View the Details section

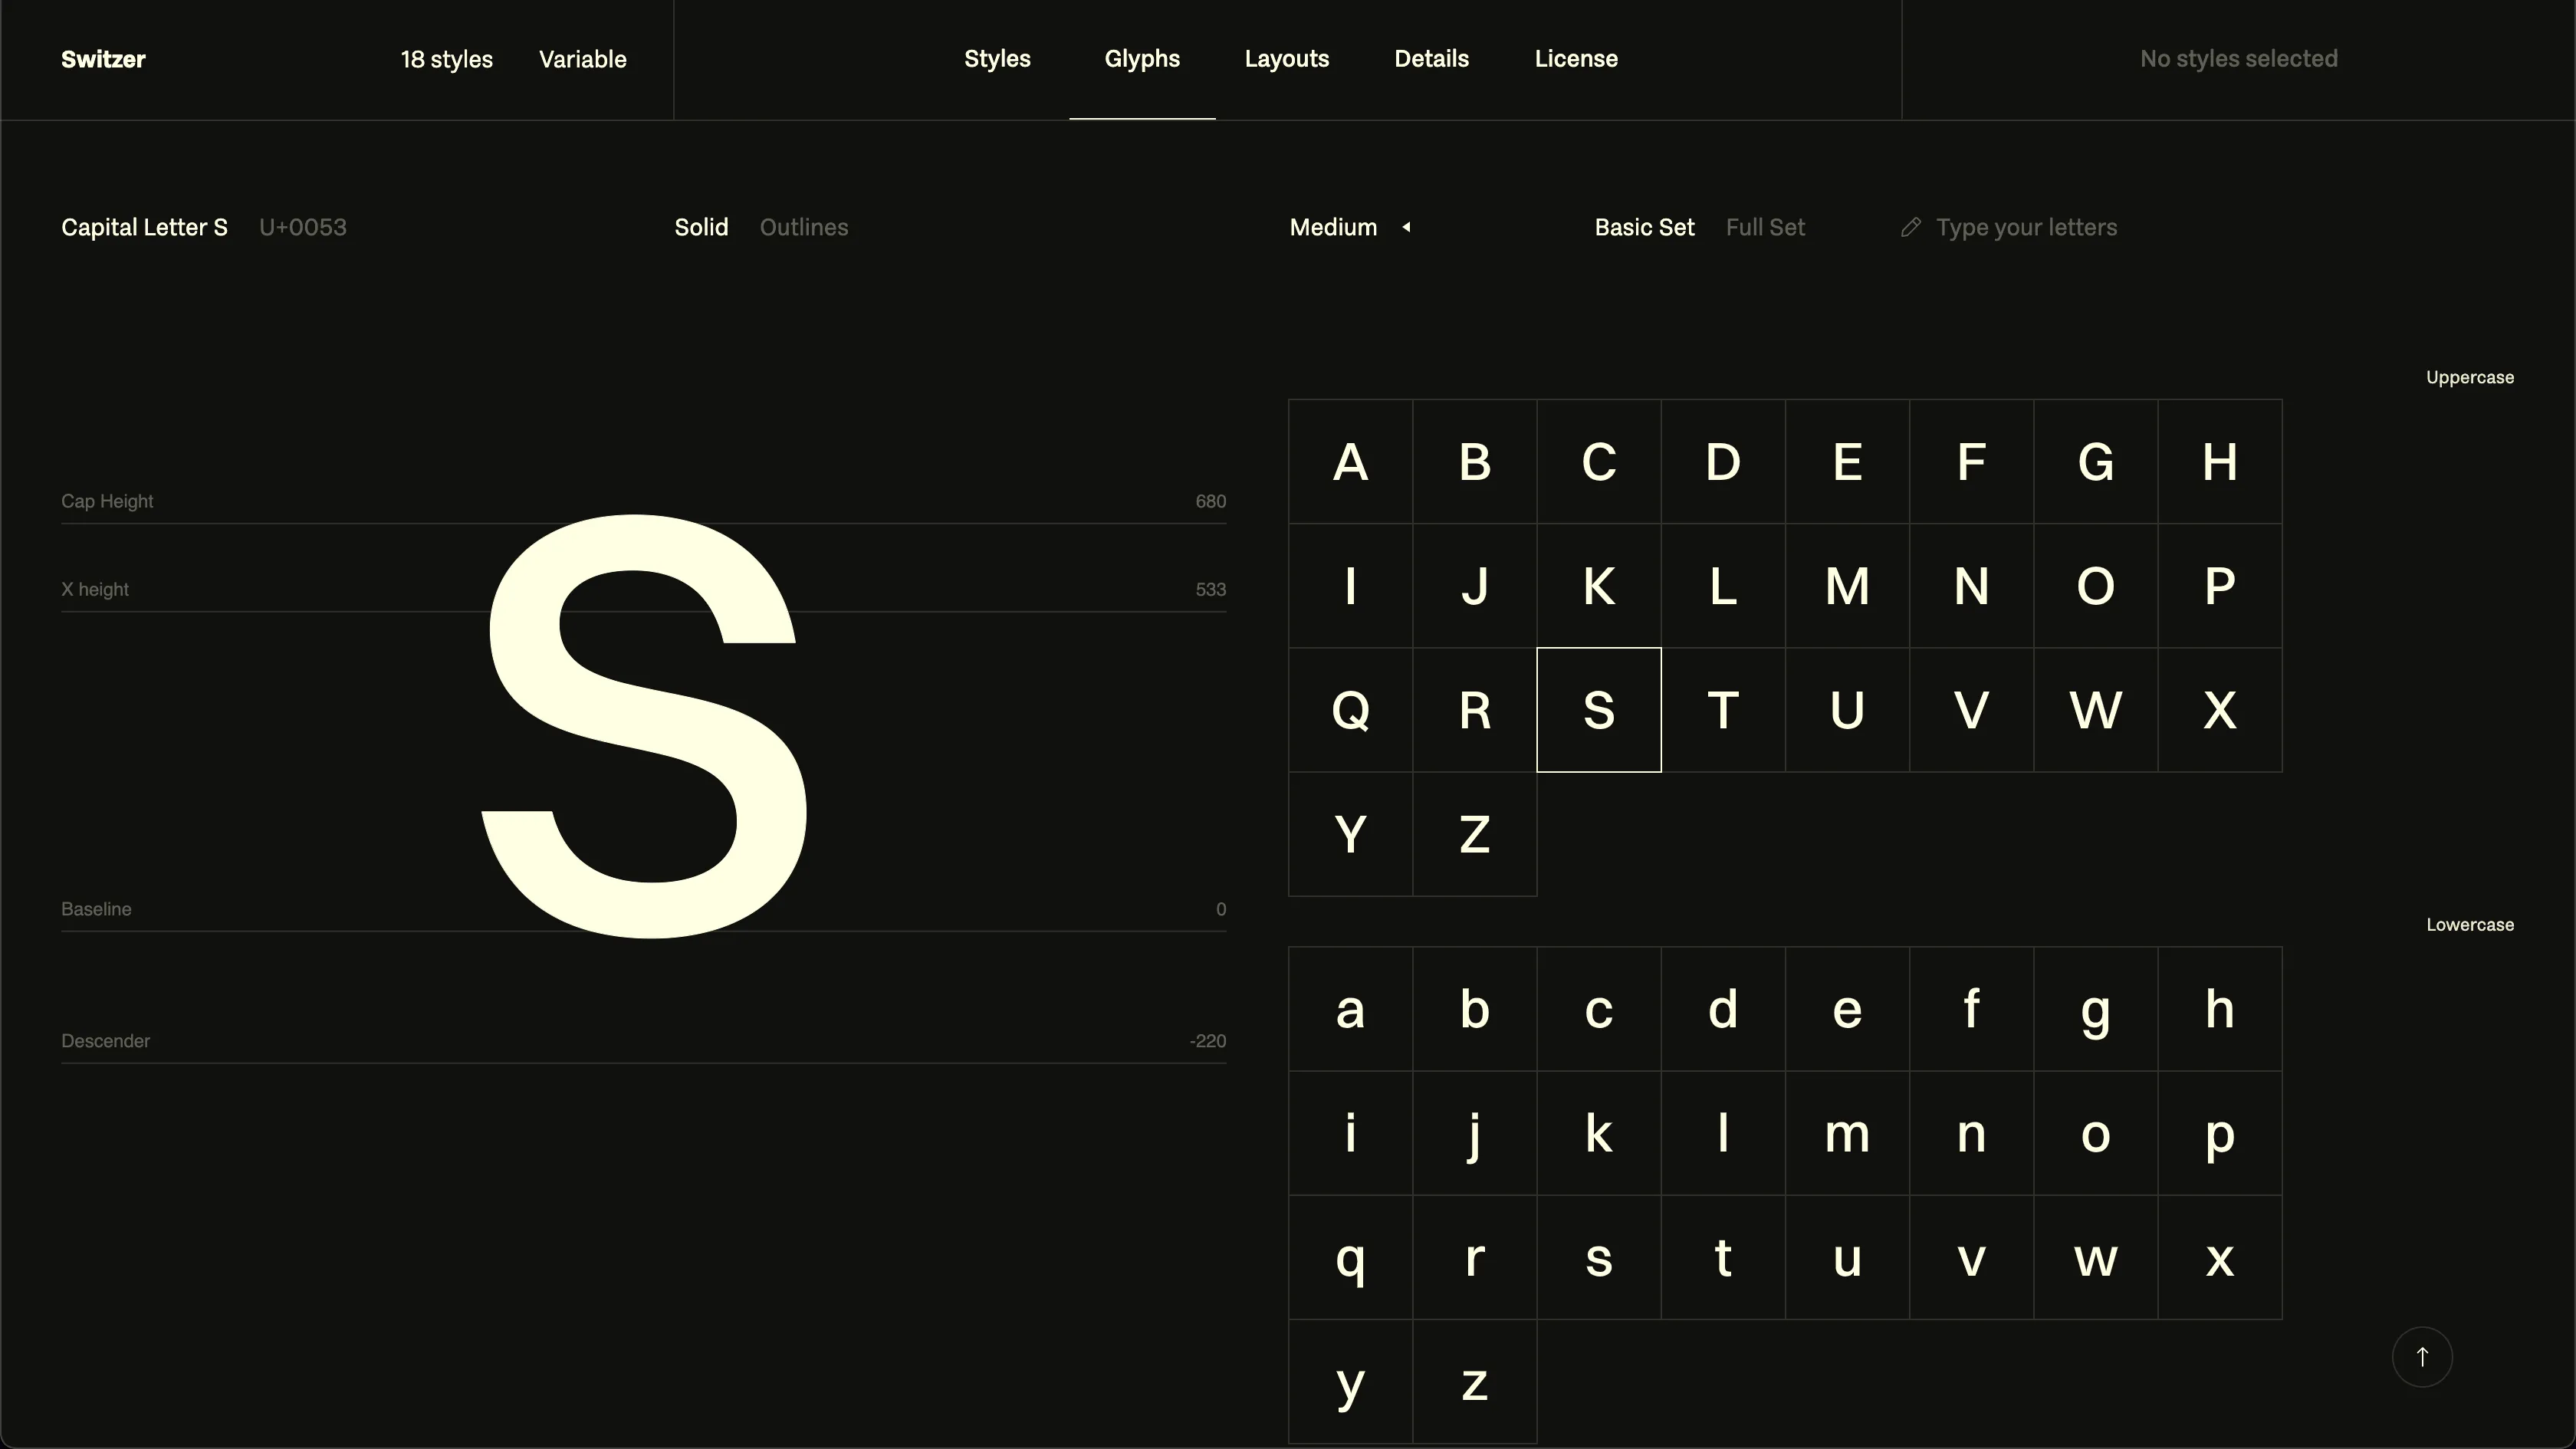click(x=1431, y=58)
